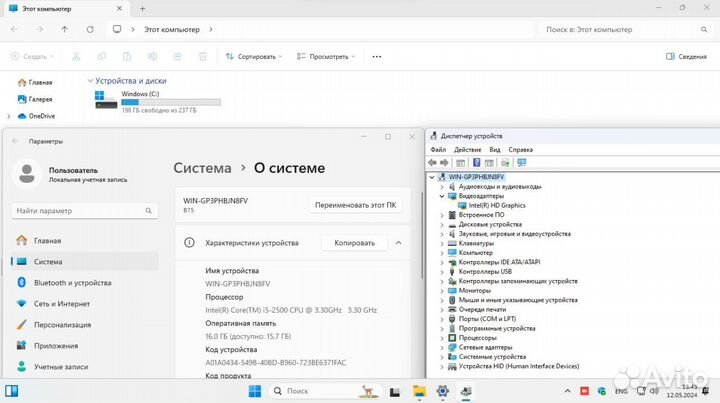Screen dimensions: 720x403
Task: Open Settings gear from the taskbar
Action: coord(443,391)
